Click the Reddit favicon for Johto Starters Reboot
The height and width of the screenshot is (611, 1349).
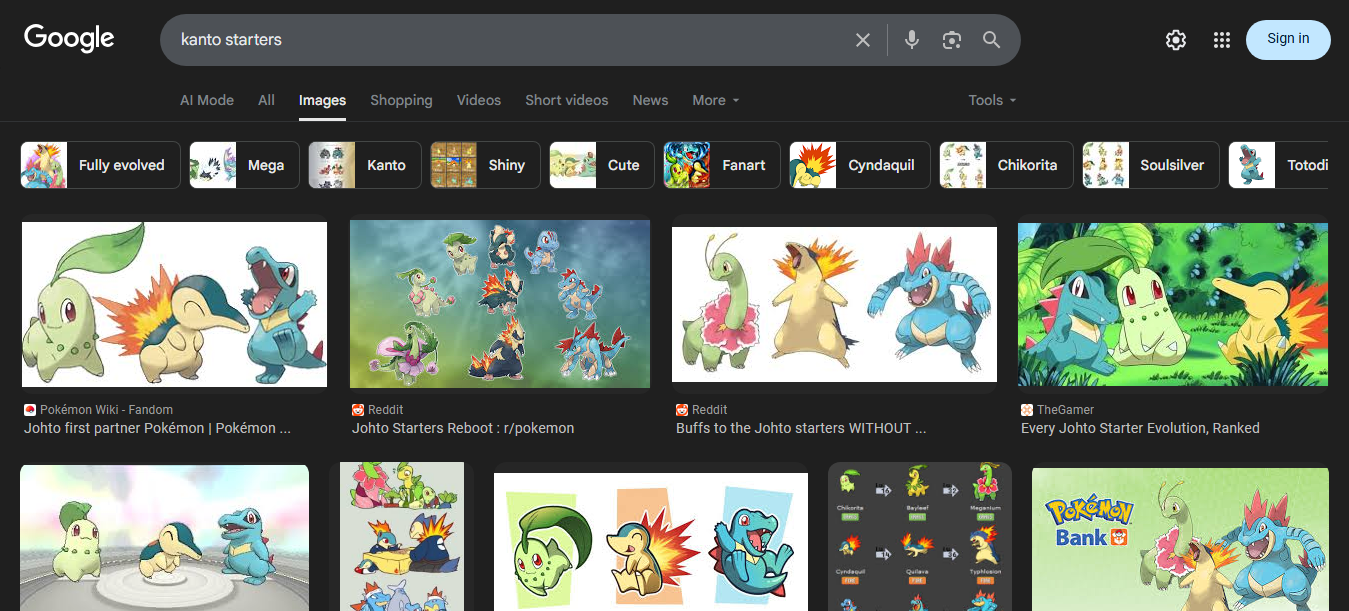pyautogui.click(x=358, y=410)
